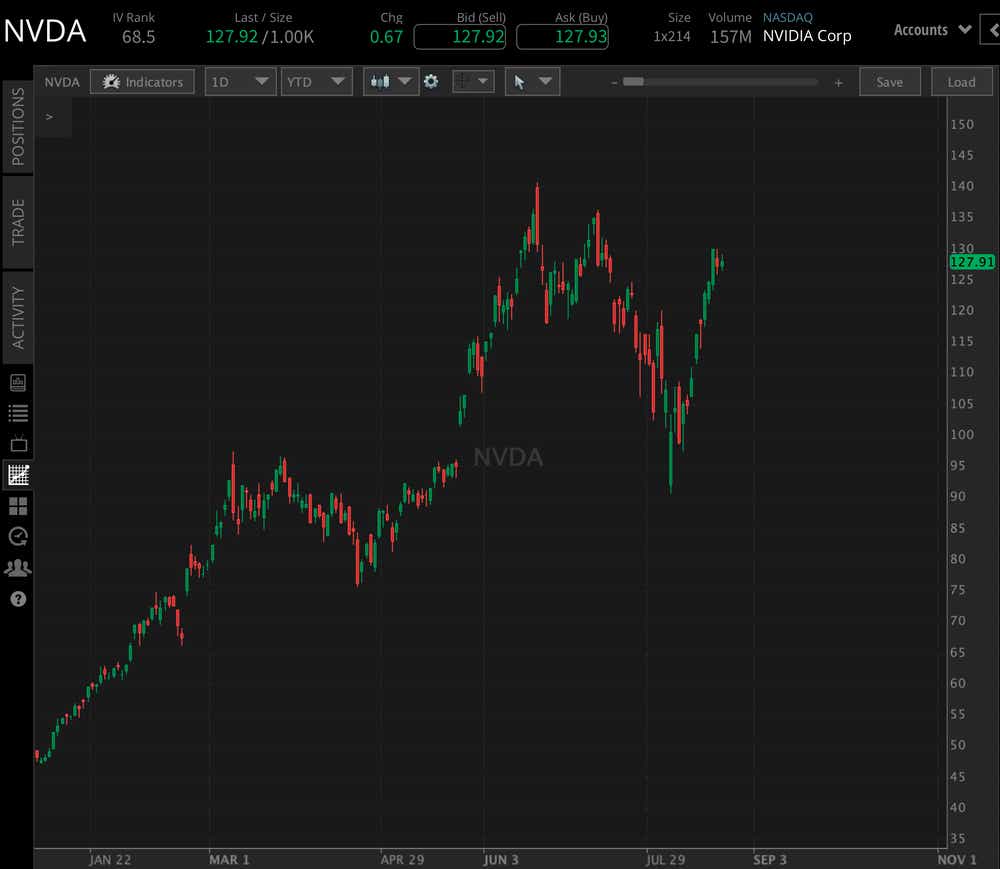The image size is (1000, 869).
Task: Open the quote grid icon
Action: [18, 506]
